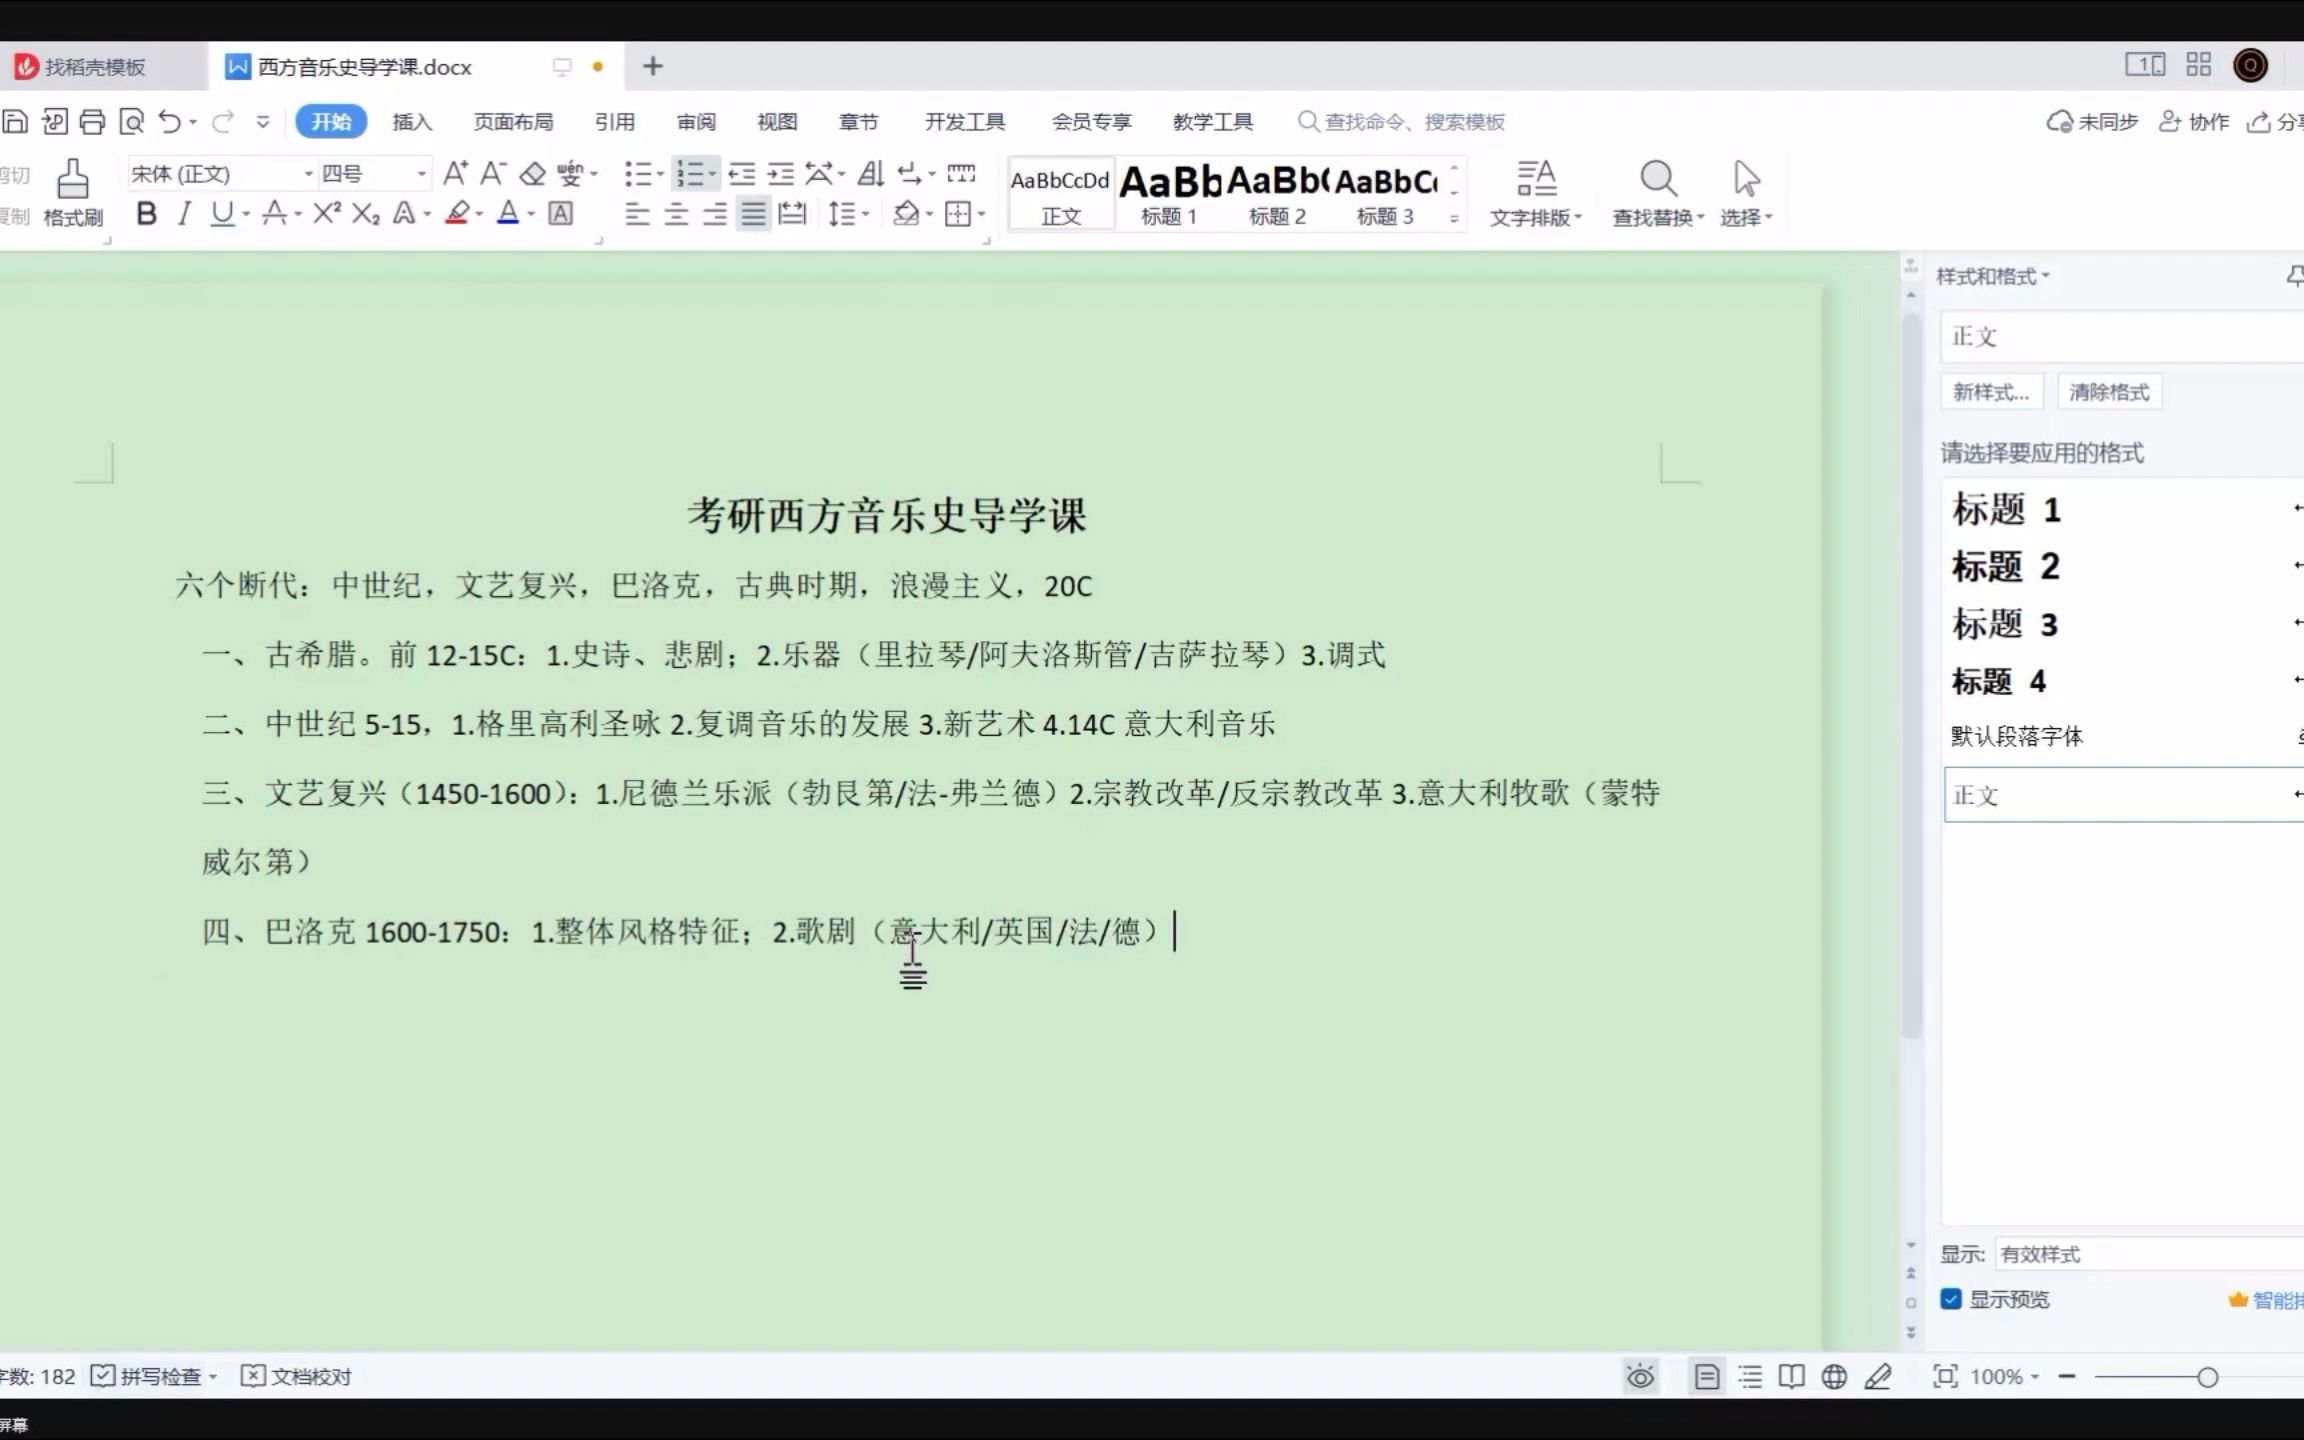Viewport: 2304px width, 1440px height.
Task: Open 选择 dropdown
Action: pos(1746,194)
